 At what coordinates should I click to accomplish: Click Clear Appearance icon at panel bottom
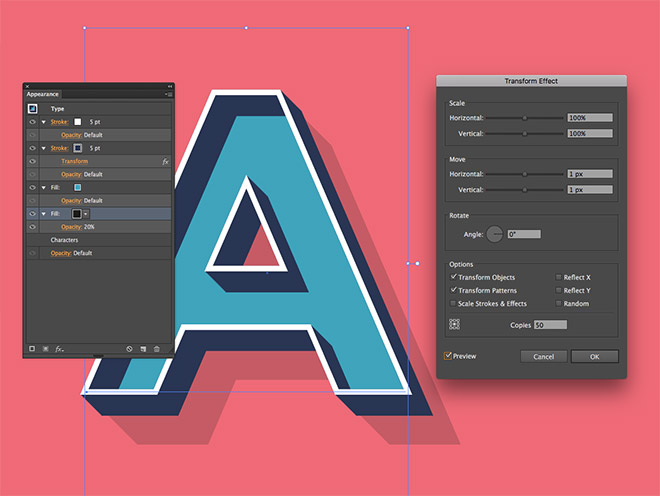(x=129, y=348)
